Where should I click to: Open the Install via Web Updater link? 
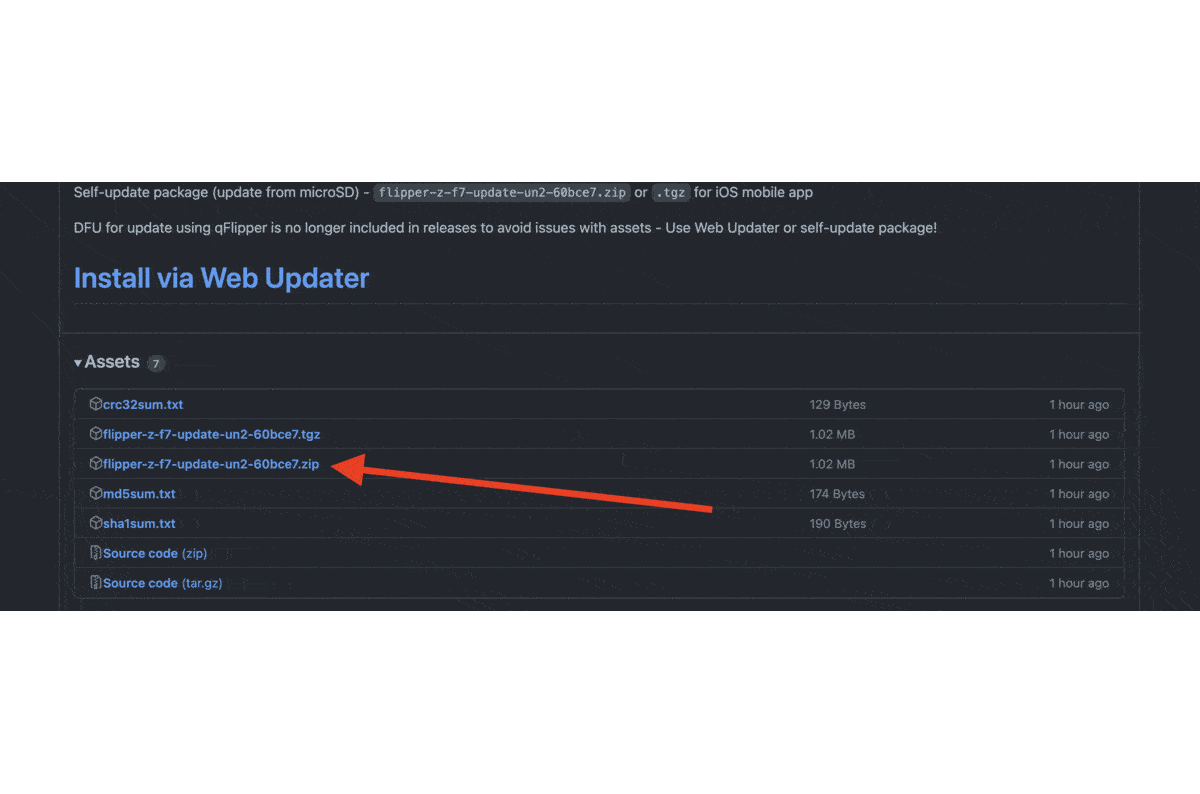221,278
